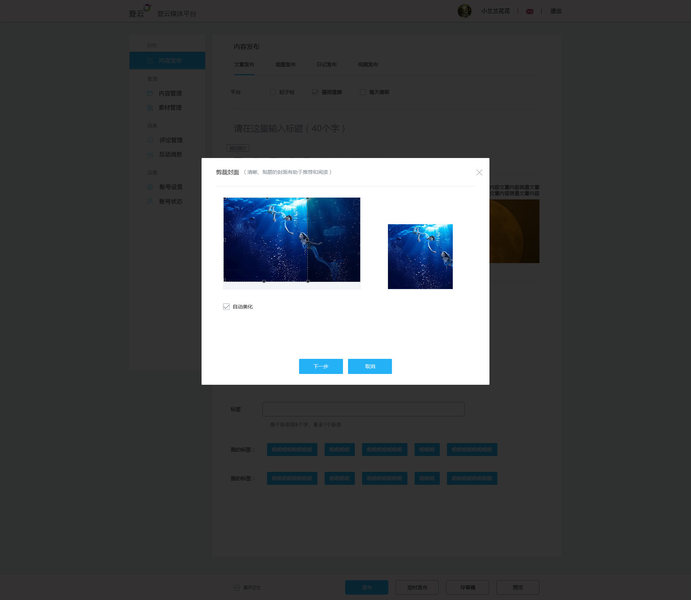Open 账号设置 in the sidebar
The image size is (691, 600).
171,187
